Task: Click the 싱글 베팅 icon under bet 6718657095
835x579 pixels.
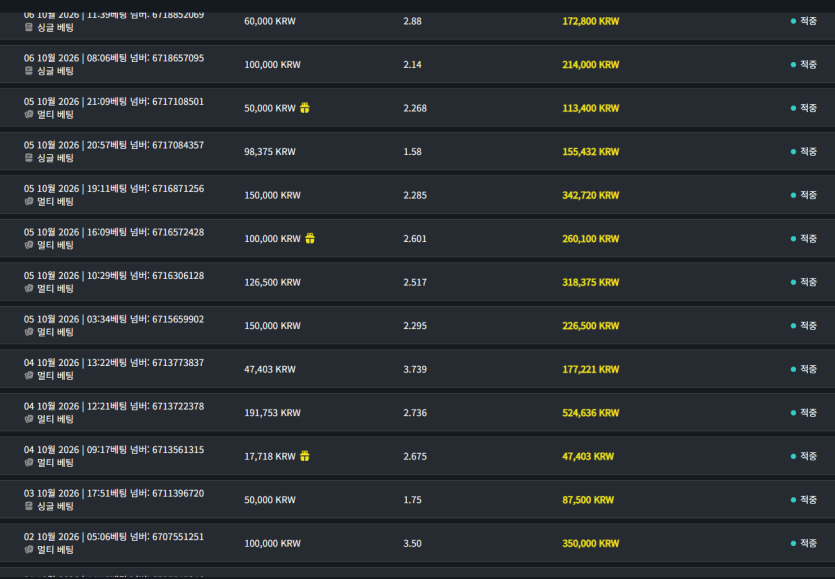Action: (x=29, y=71)
